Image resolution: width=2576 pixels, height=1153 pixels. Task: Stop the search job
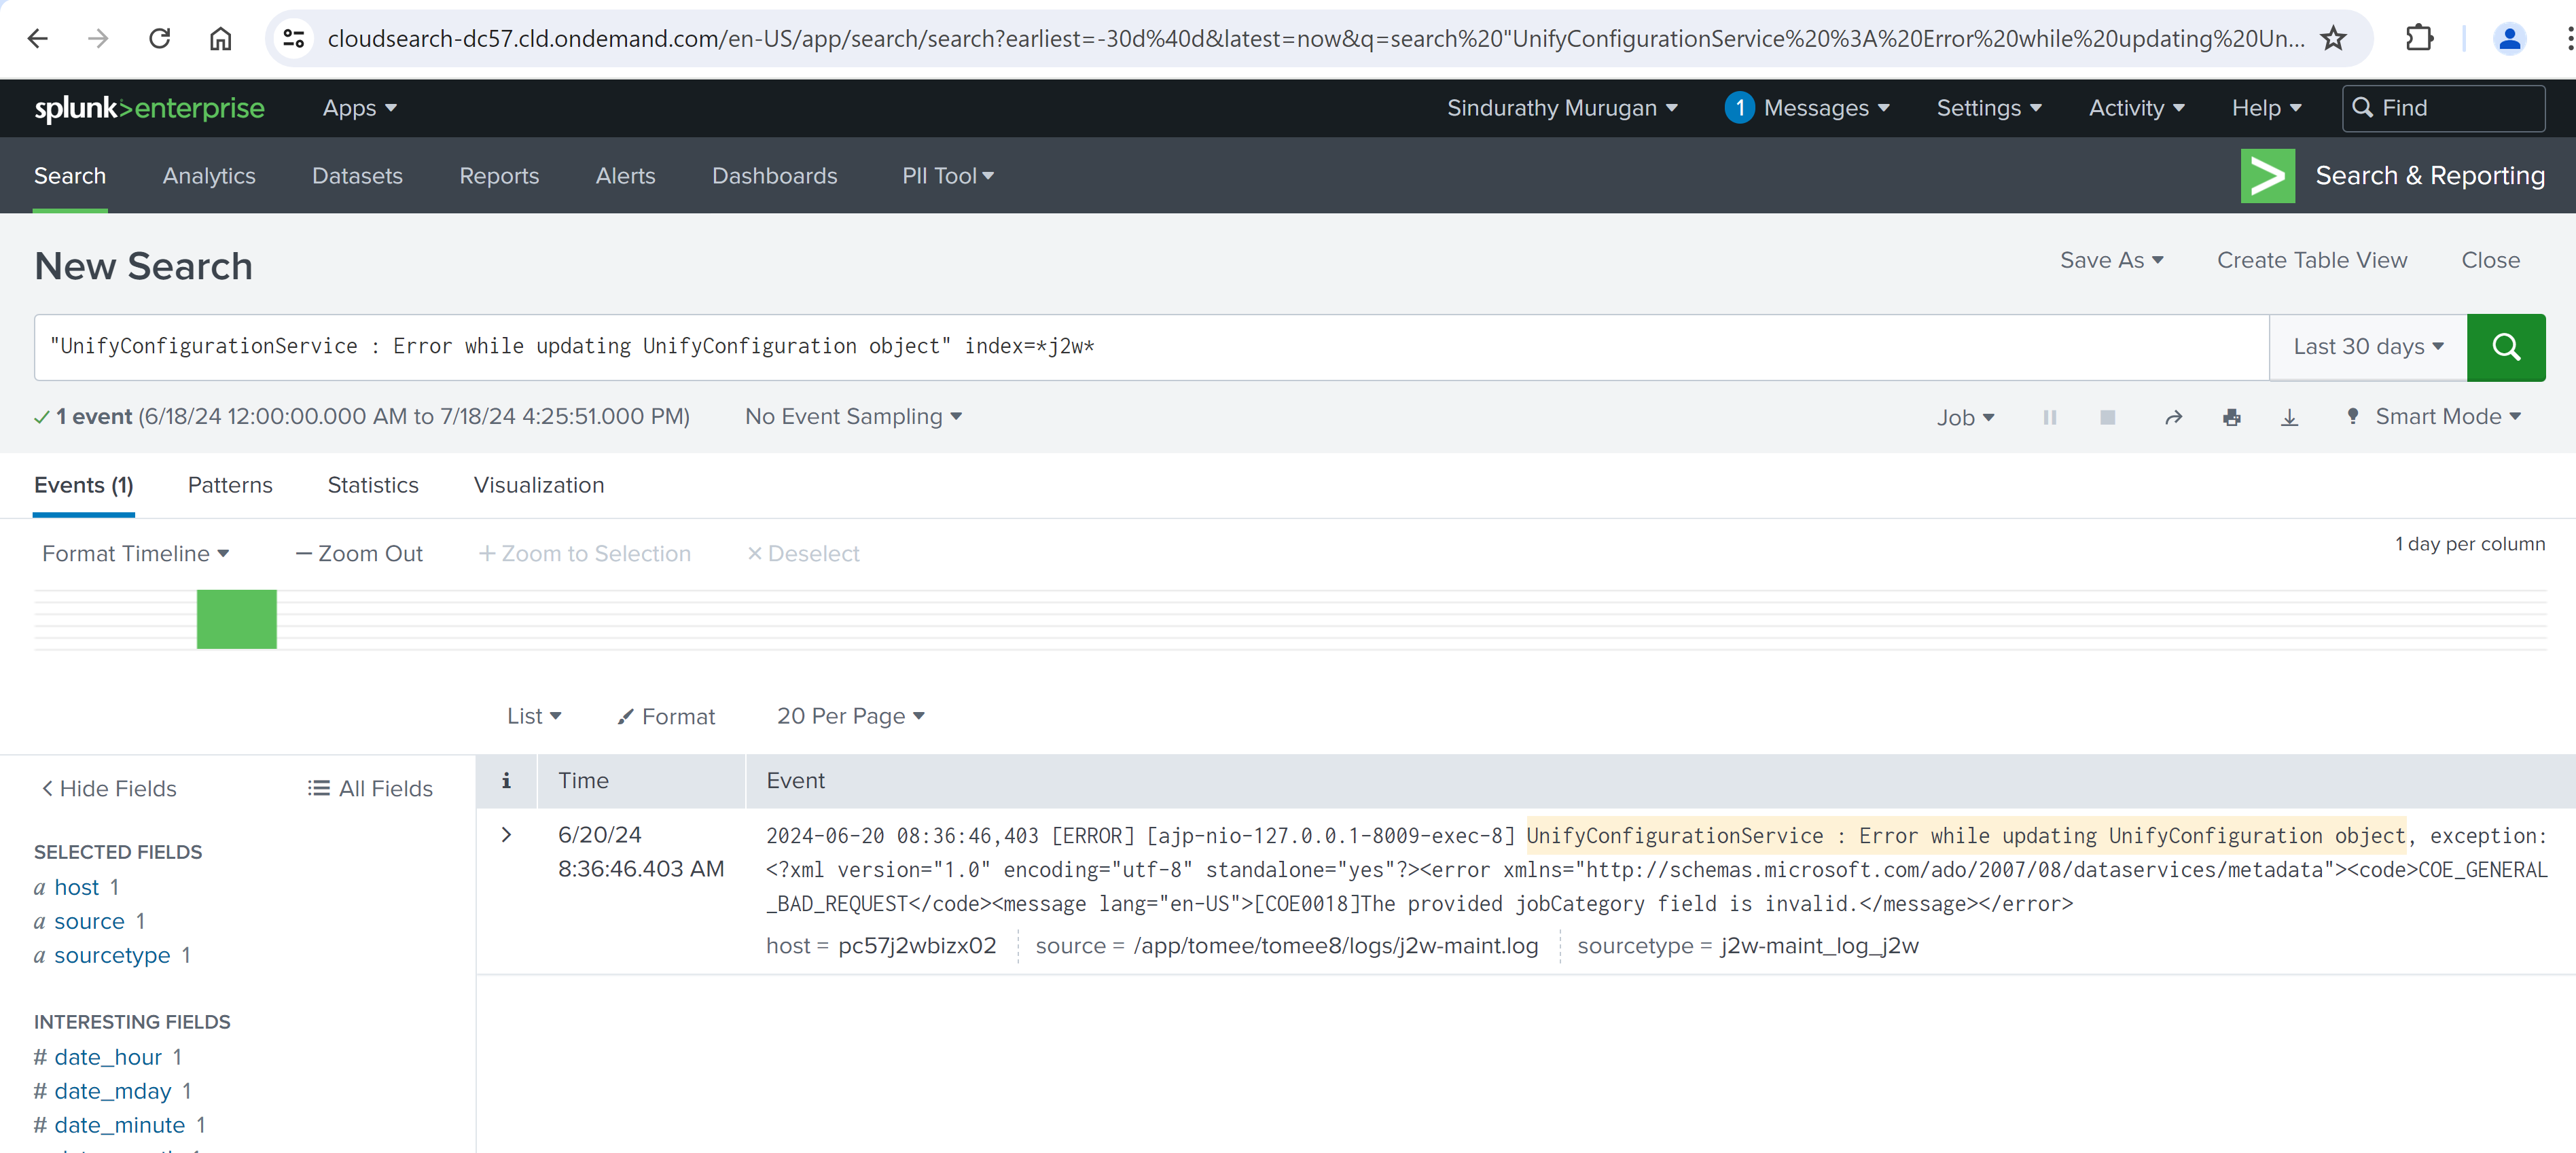point(2107,417)
